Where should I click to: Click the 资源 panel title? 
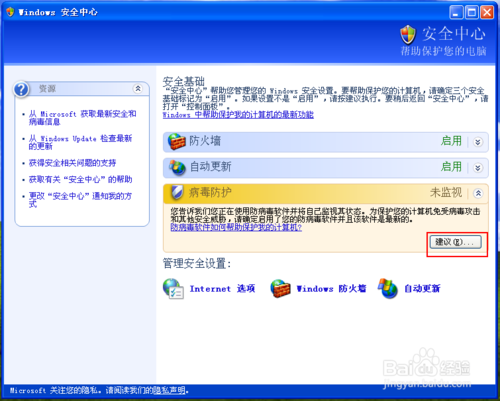[x=47, y=89]
